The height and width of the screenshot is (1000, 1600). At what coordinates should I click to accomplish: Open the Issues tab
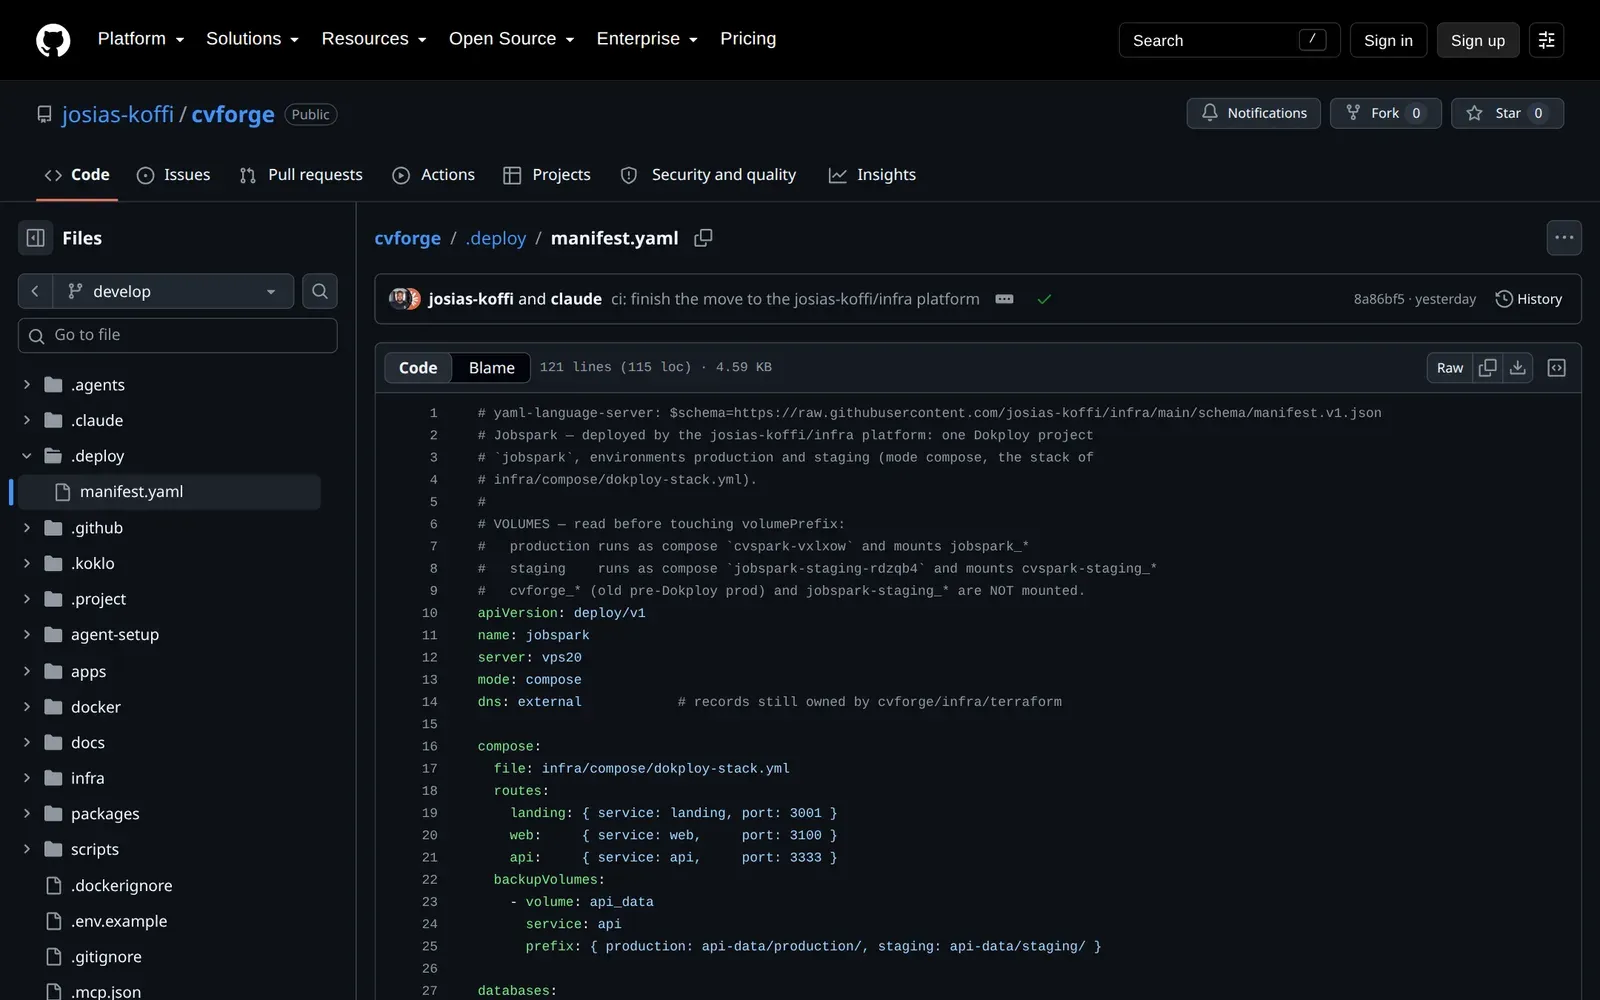coord(174,175)
